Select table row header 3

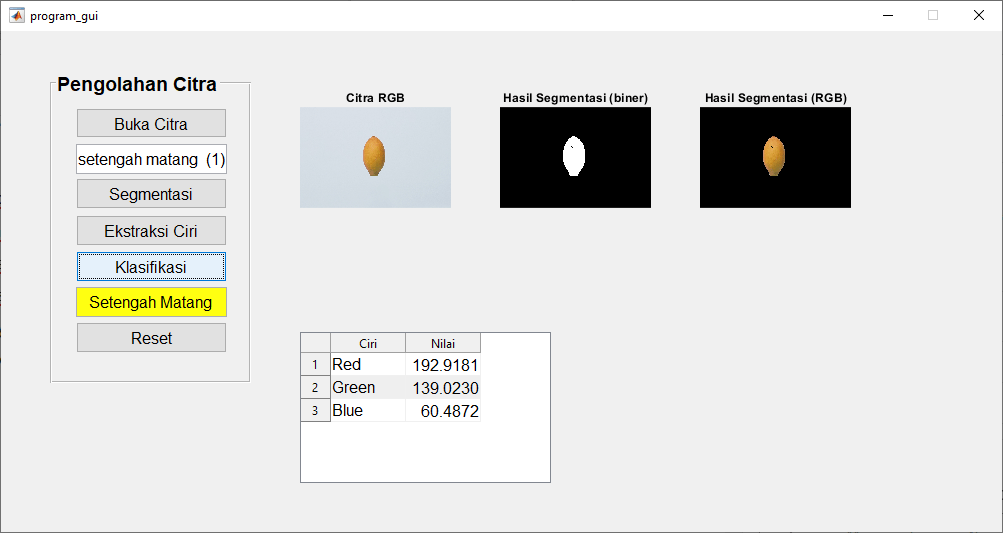click(x=315, y=411)
